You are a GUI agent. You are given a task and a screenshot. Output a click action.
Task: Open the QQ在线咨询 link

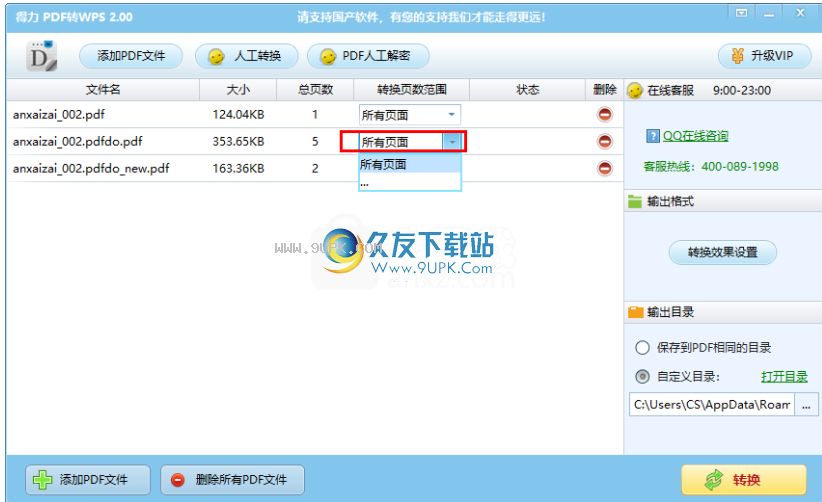click(696, 136)
